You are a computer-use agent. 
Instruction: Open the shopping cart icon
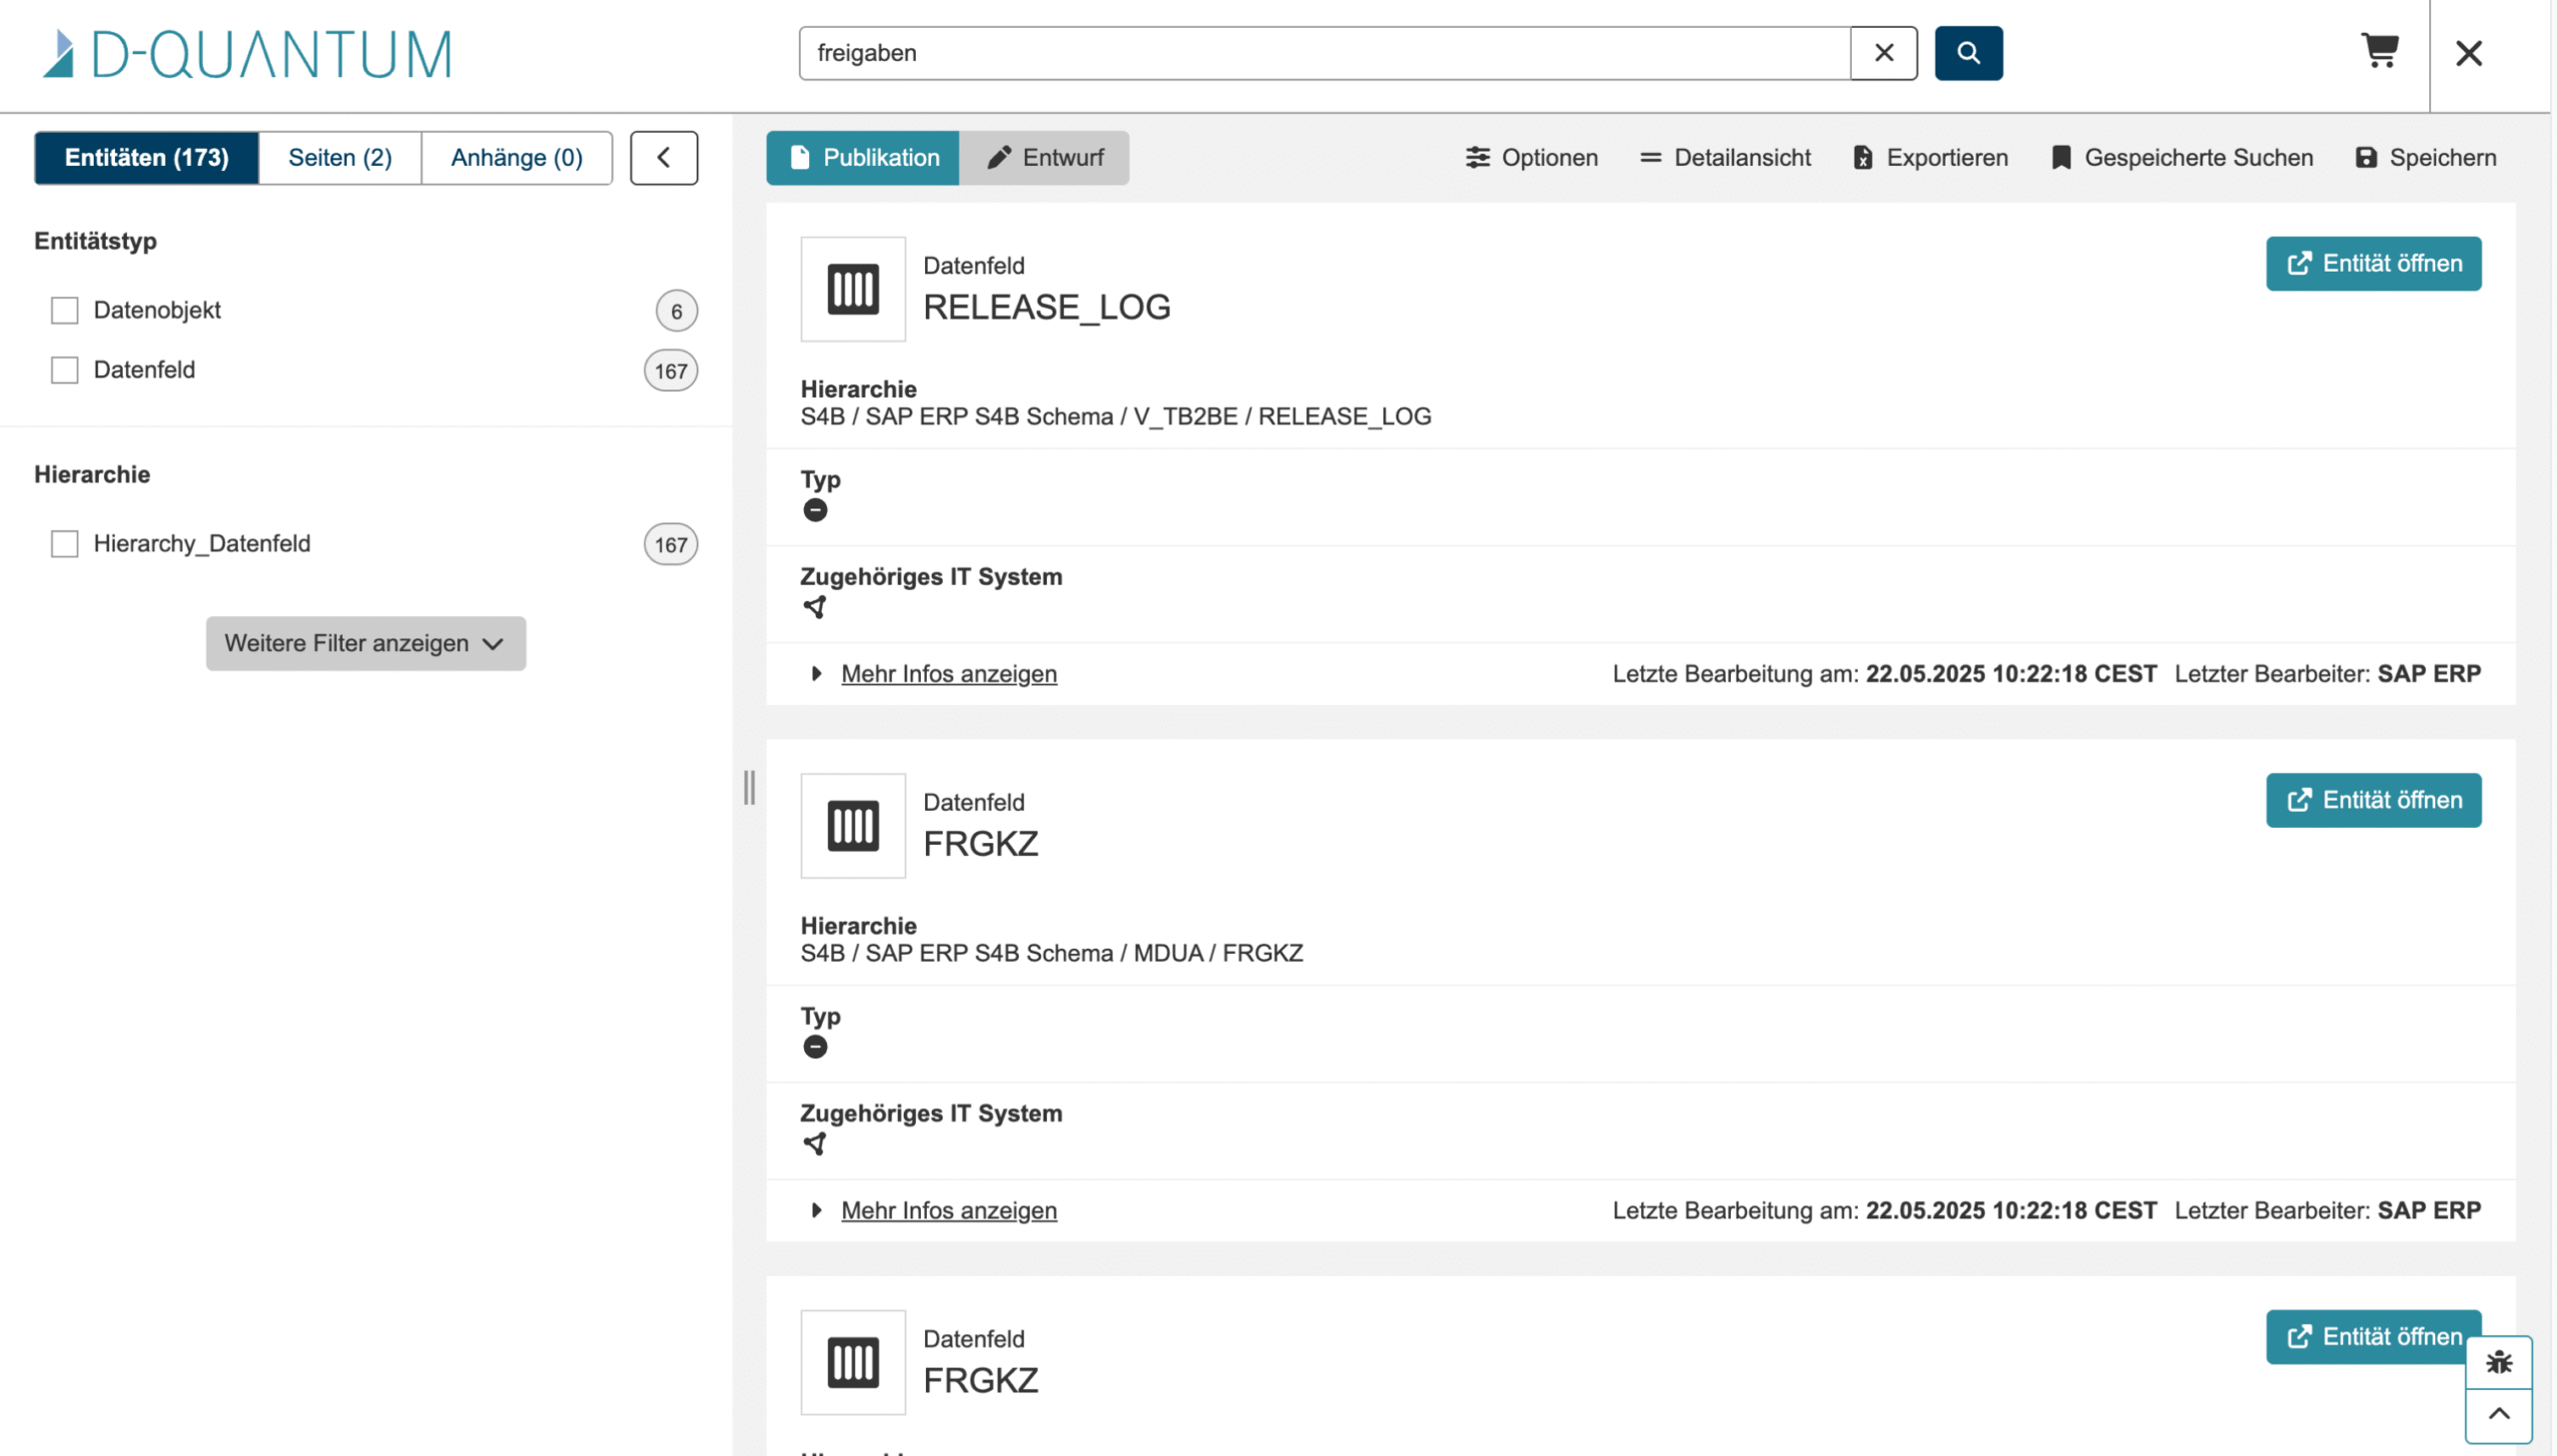[x=2380, y=50]
